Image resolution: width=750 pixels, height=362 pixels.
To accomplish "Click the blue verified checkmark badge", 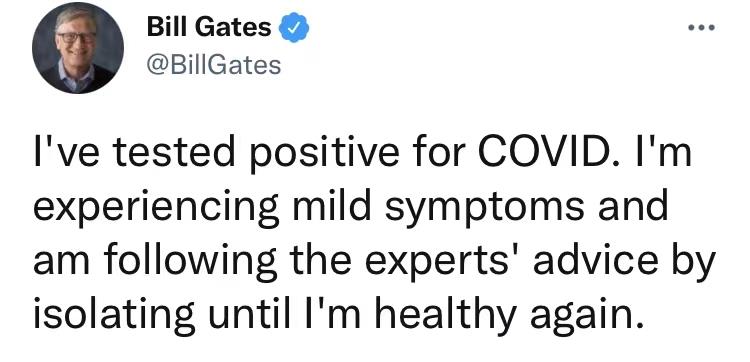I will pos(293,27).
